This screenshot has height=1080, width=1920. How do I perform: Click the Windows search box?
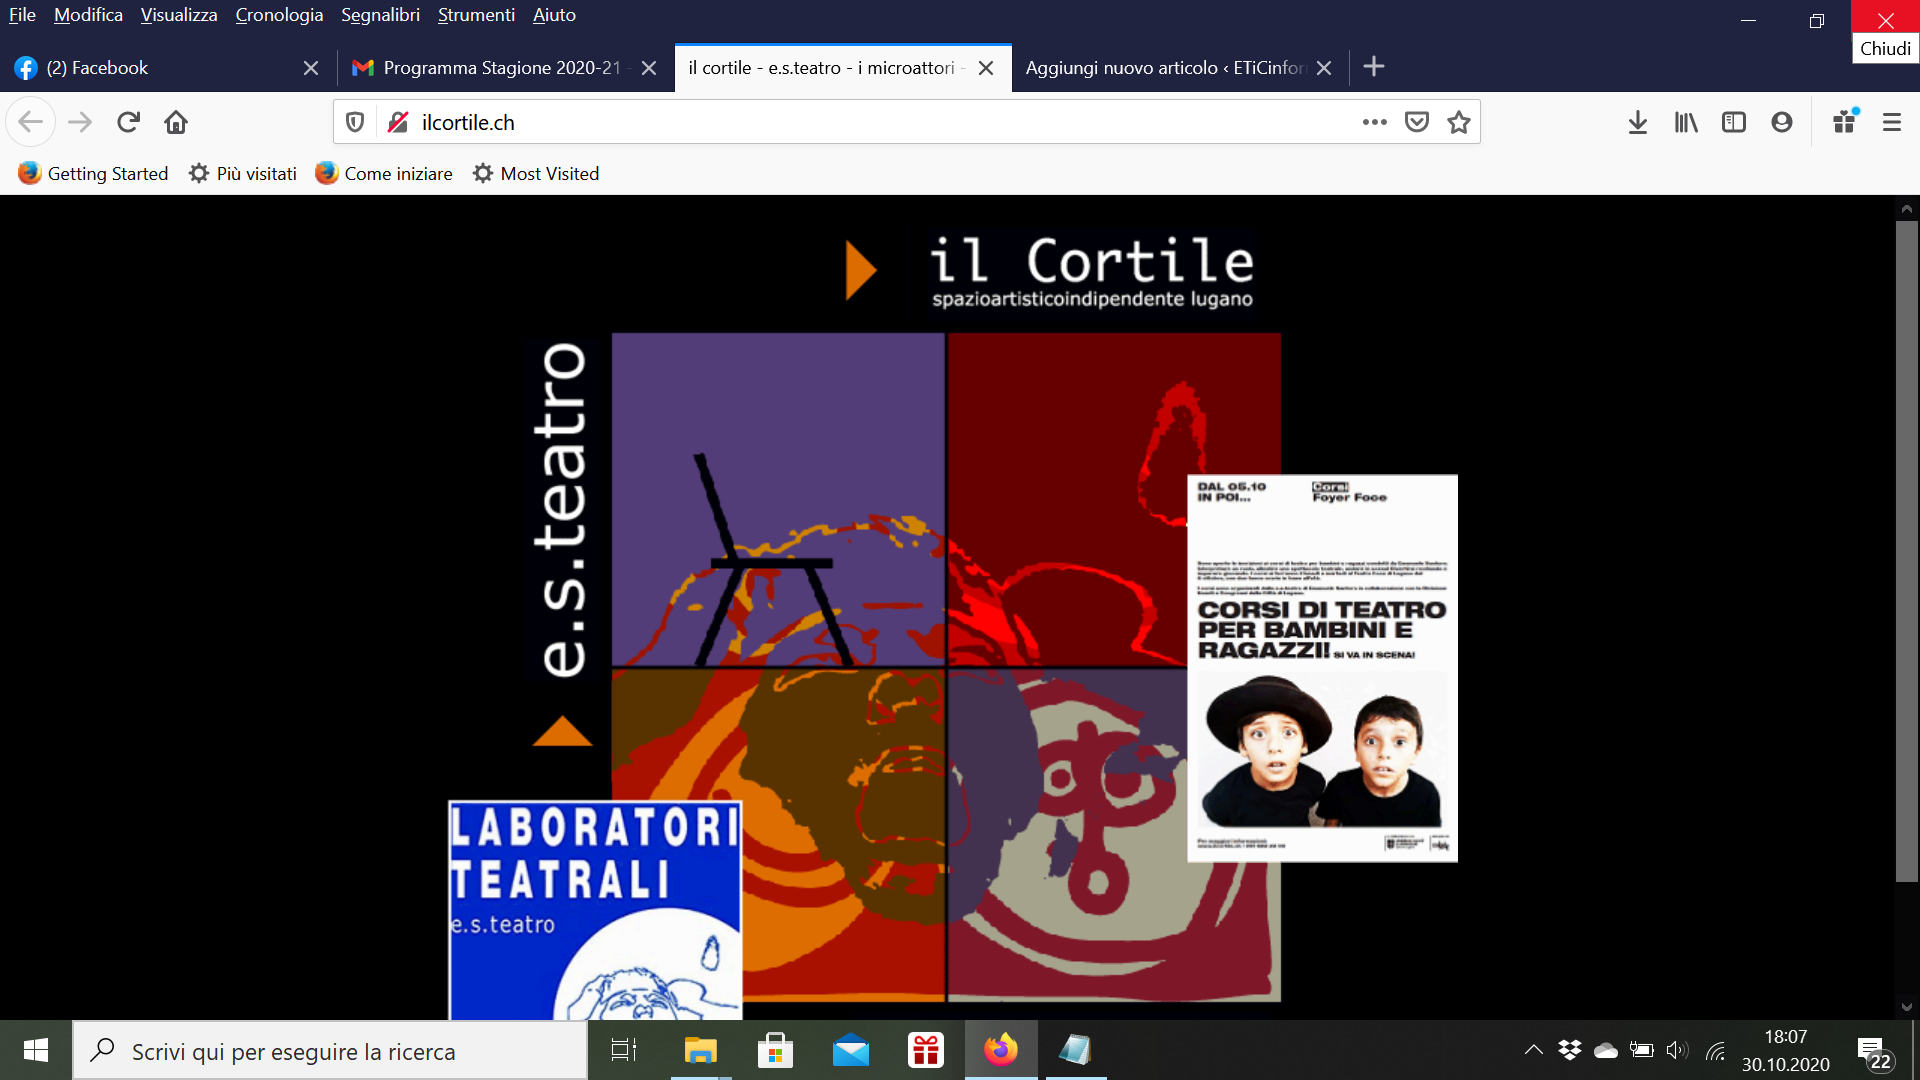point(330,1050)
